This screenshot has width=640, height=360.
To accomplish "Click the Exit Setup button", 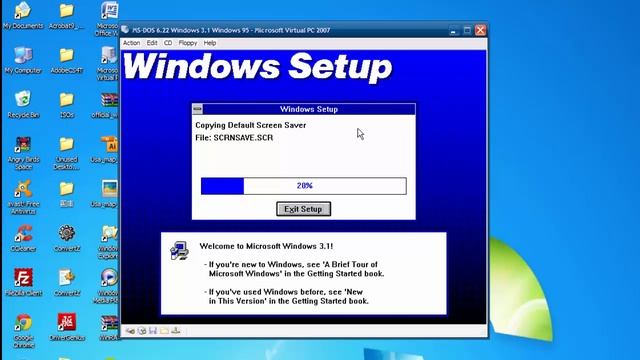I will pyautogui.click(x=303, y=209).
